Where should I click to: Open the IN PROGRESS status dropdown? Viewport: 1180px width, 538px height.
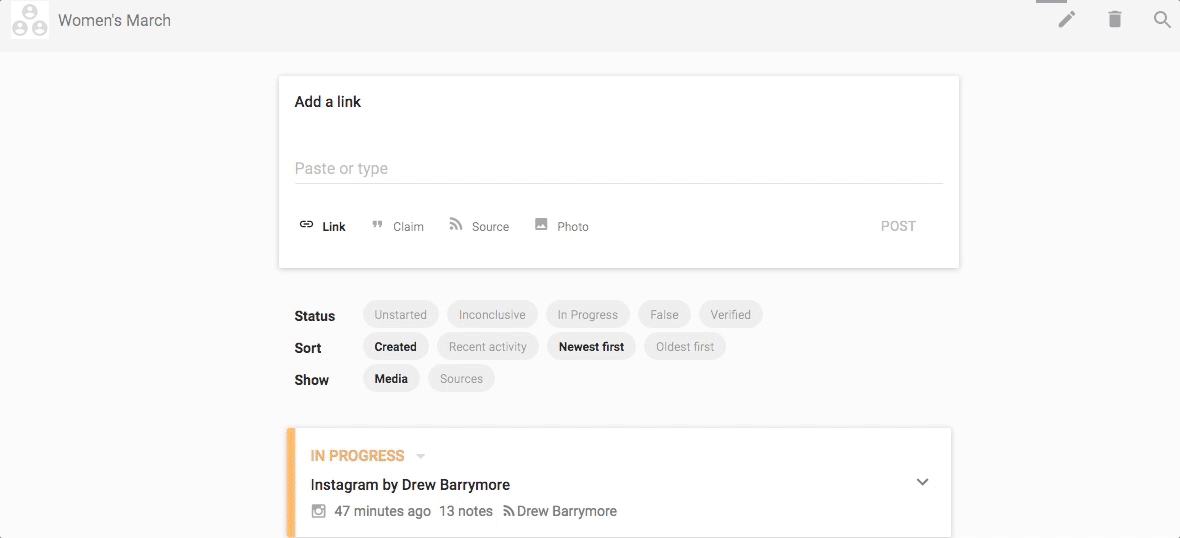pyautogui.click(x=421, y=457)
